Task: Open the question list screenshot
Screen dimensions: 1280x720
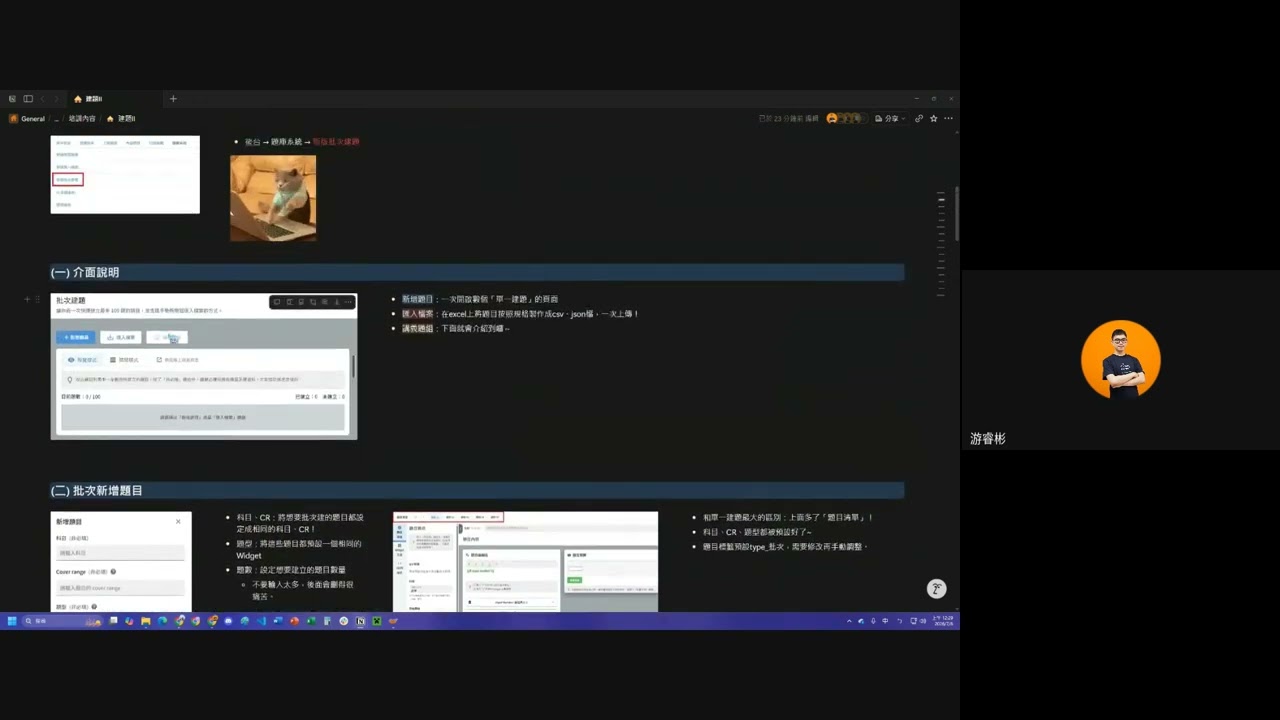Action: click(526, 562)
